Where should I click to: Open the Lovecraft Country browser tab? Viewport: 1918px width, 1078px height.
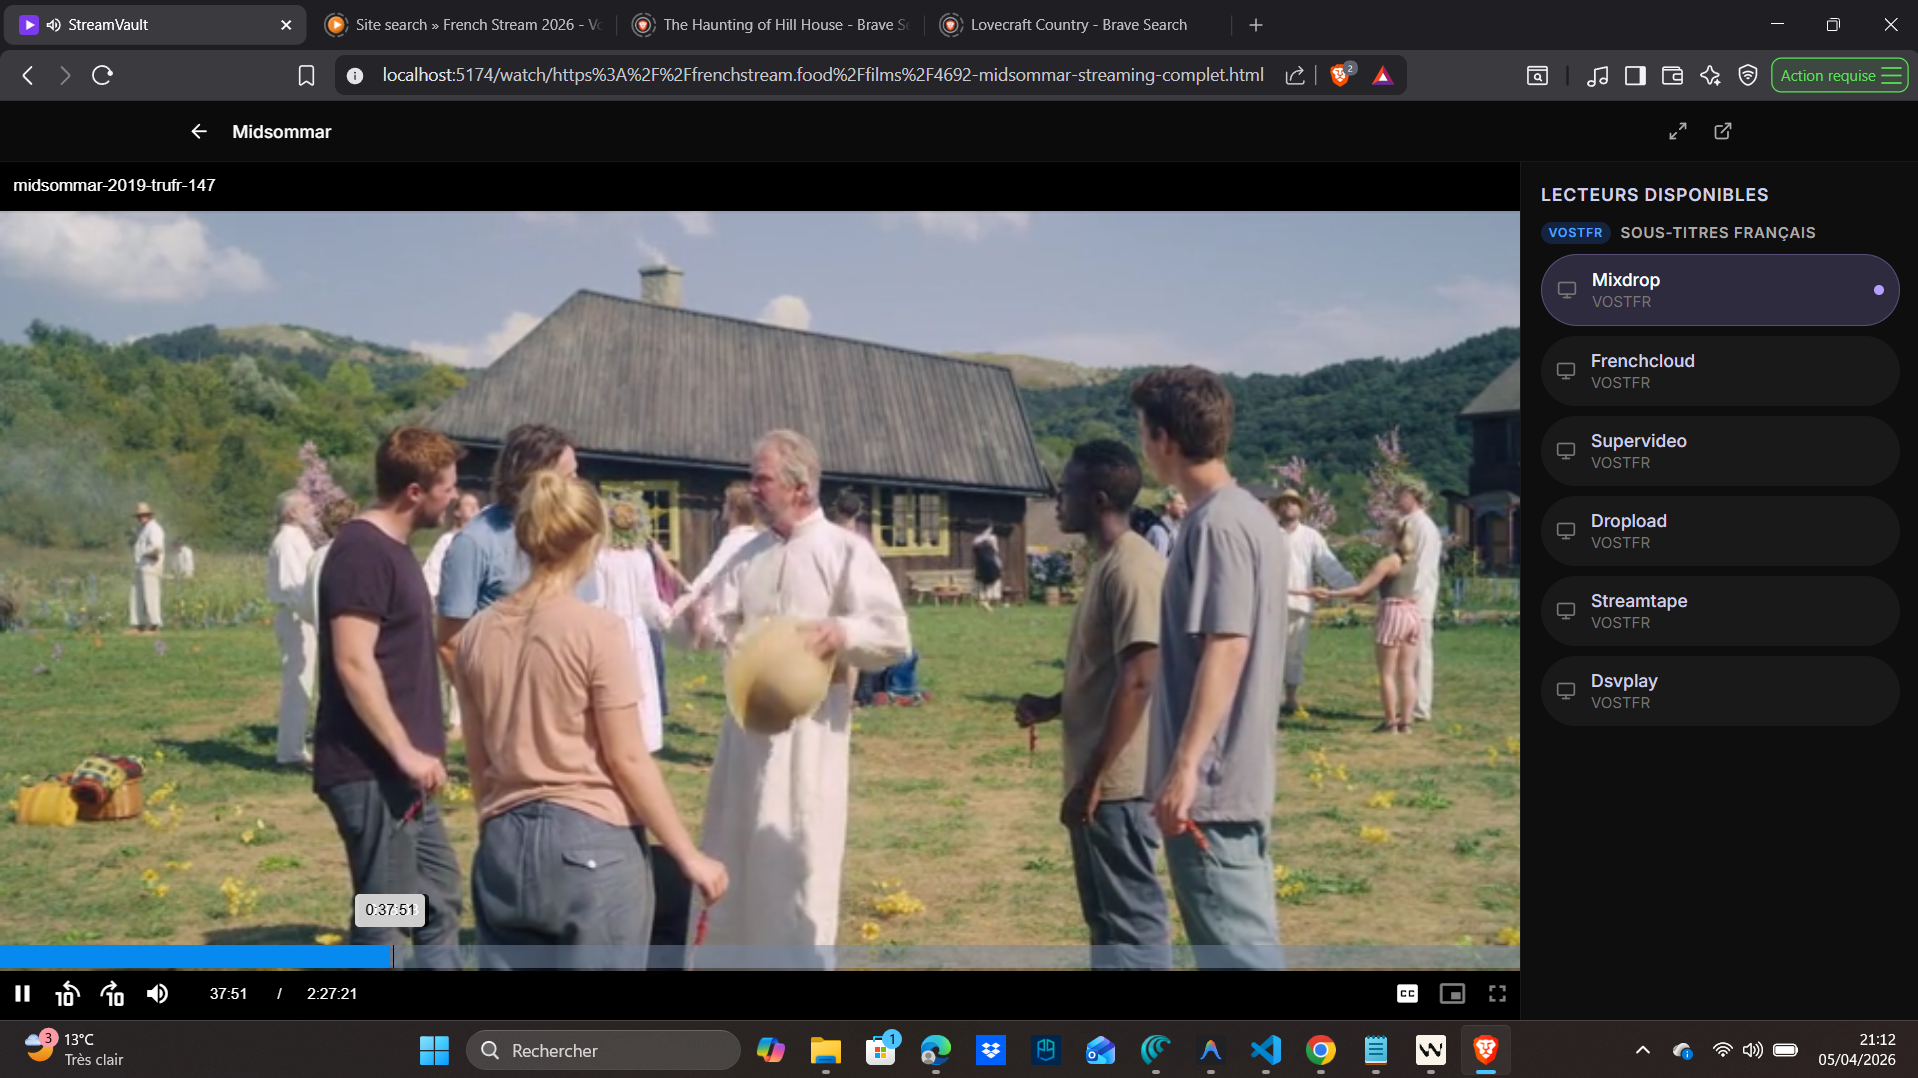pyautogui.click(x=1077, y=25)
